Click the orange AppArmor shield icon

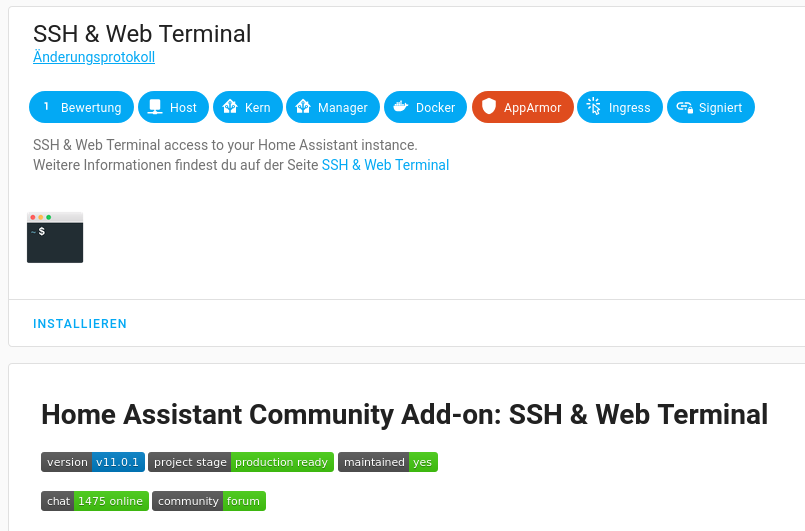click(x=489, y=107)
